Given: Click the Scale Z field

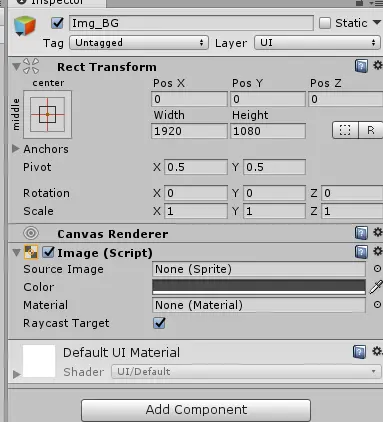Looking at the screenshot, I should click(x=352, y=211).
